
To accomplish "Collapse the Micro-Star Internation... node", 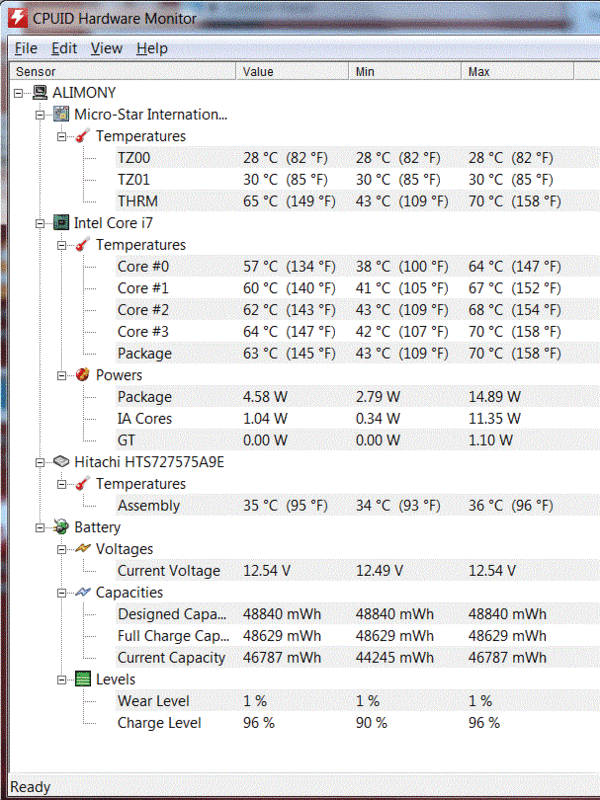I will (x=40, y=115).
